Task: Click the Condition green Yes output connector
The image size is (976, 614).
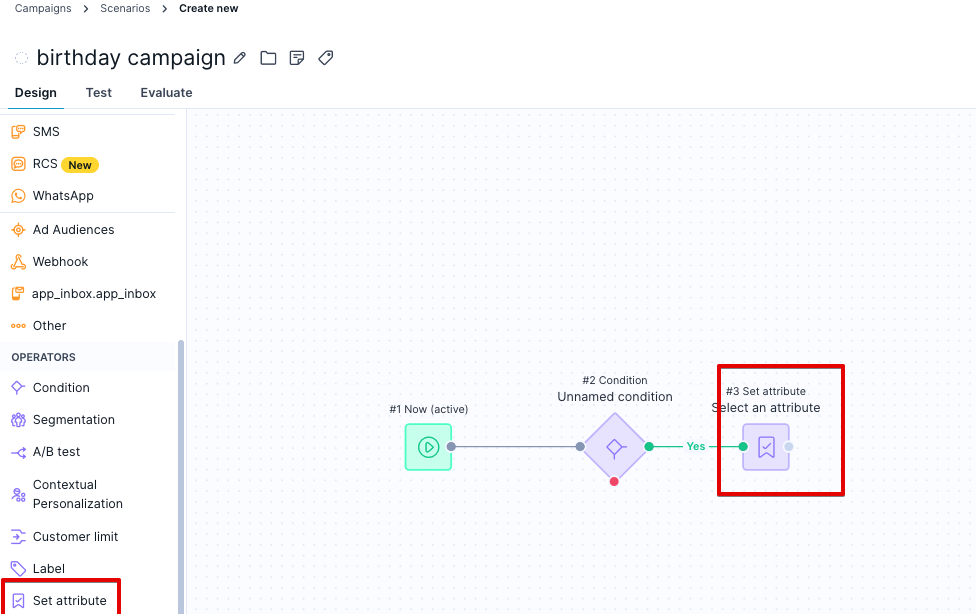Action: (649, 446)
